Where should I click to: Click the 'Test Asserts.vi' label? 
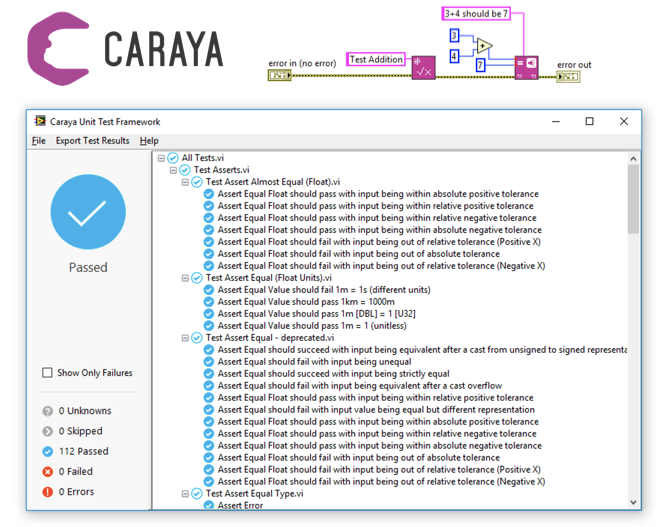[x=221, y=170]
